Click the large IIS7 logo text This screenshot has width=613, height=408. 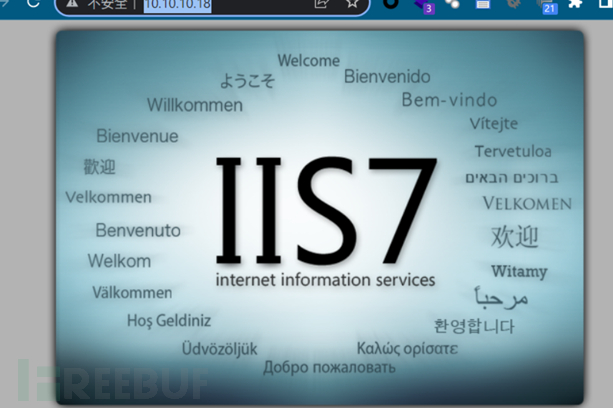tap(326, 210)
